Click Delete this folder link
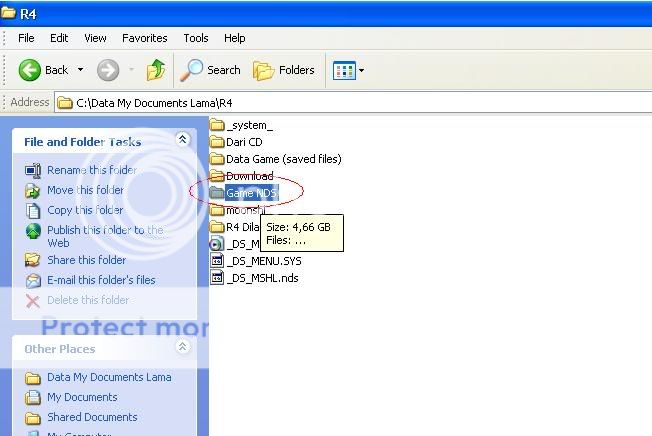This screenshot has height=436, width=652. (88, 300)
